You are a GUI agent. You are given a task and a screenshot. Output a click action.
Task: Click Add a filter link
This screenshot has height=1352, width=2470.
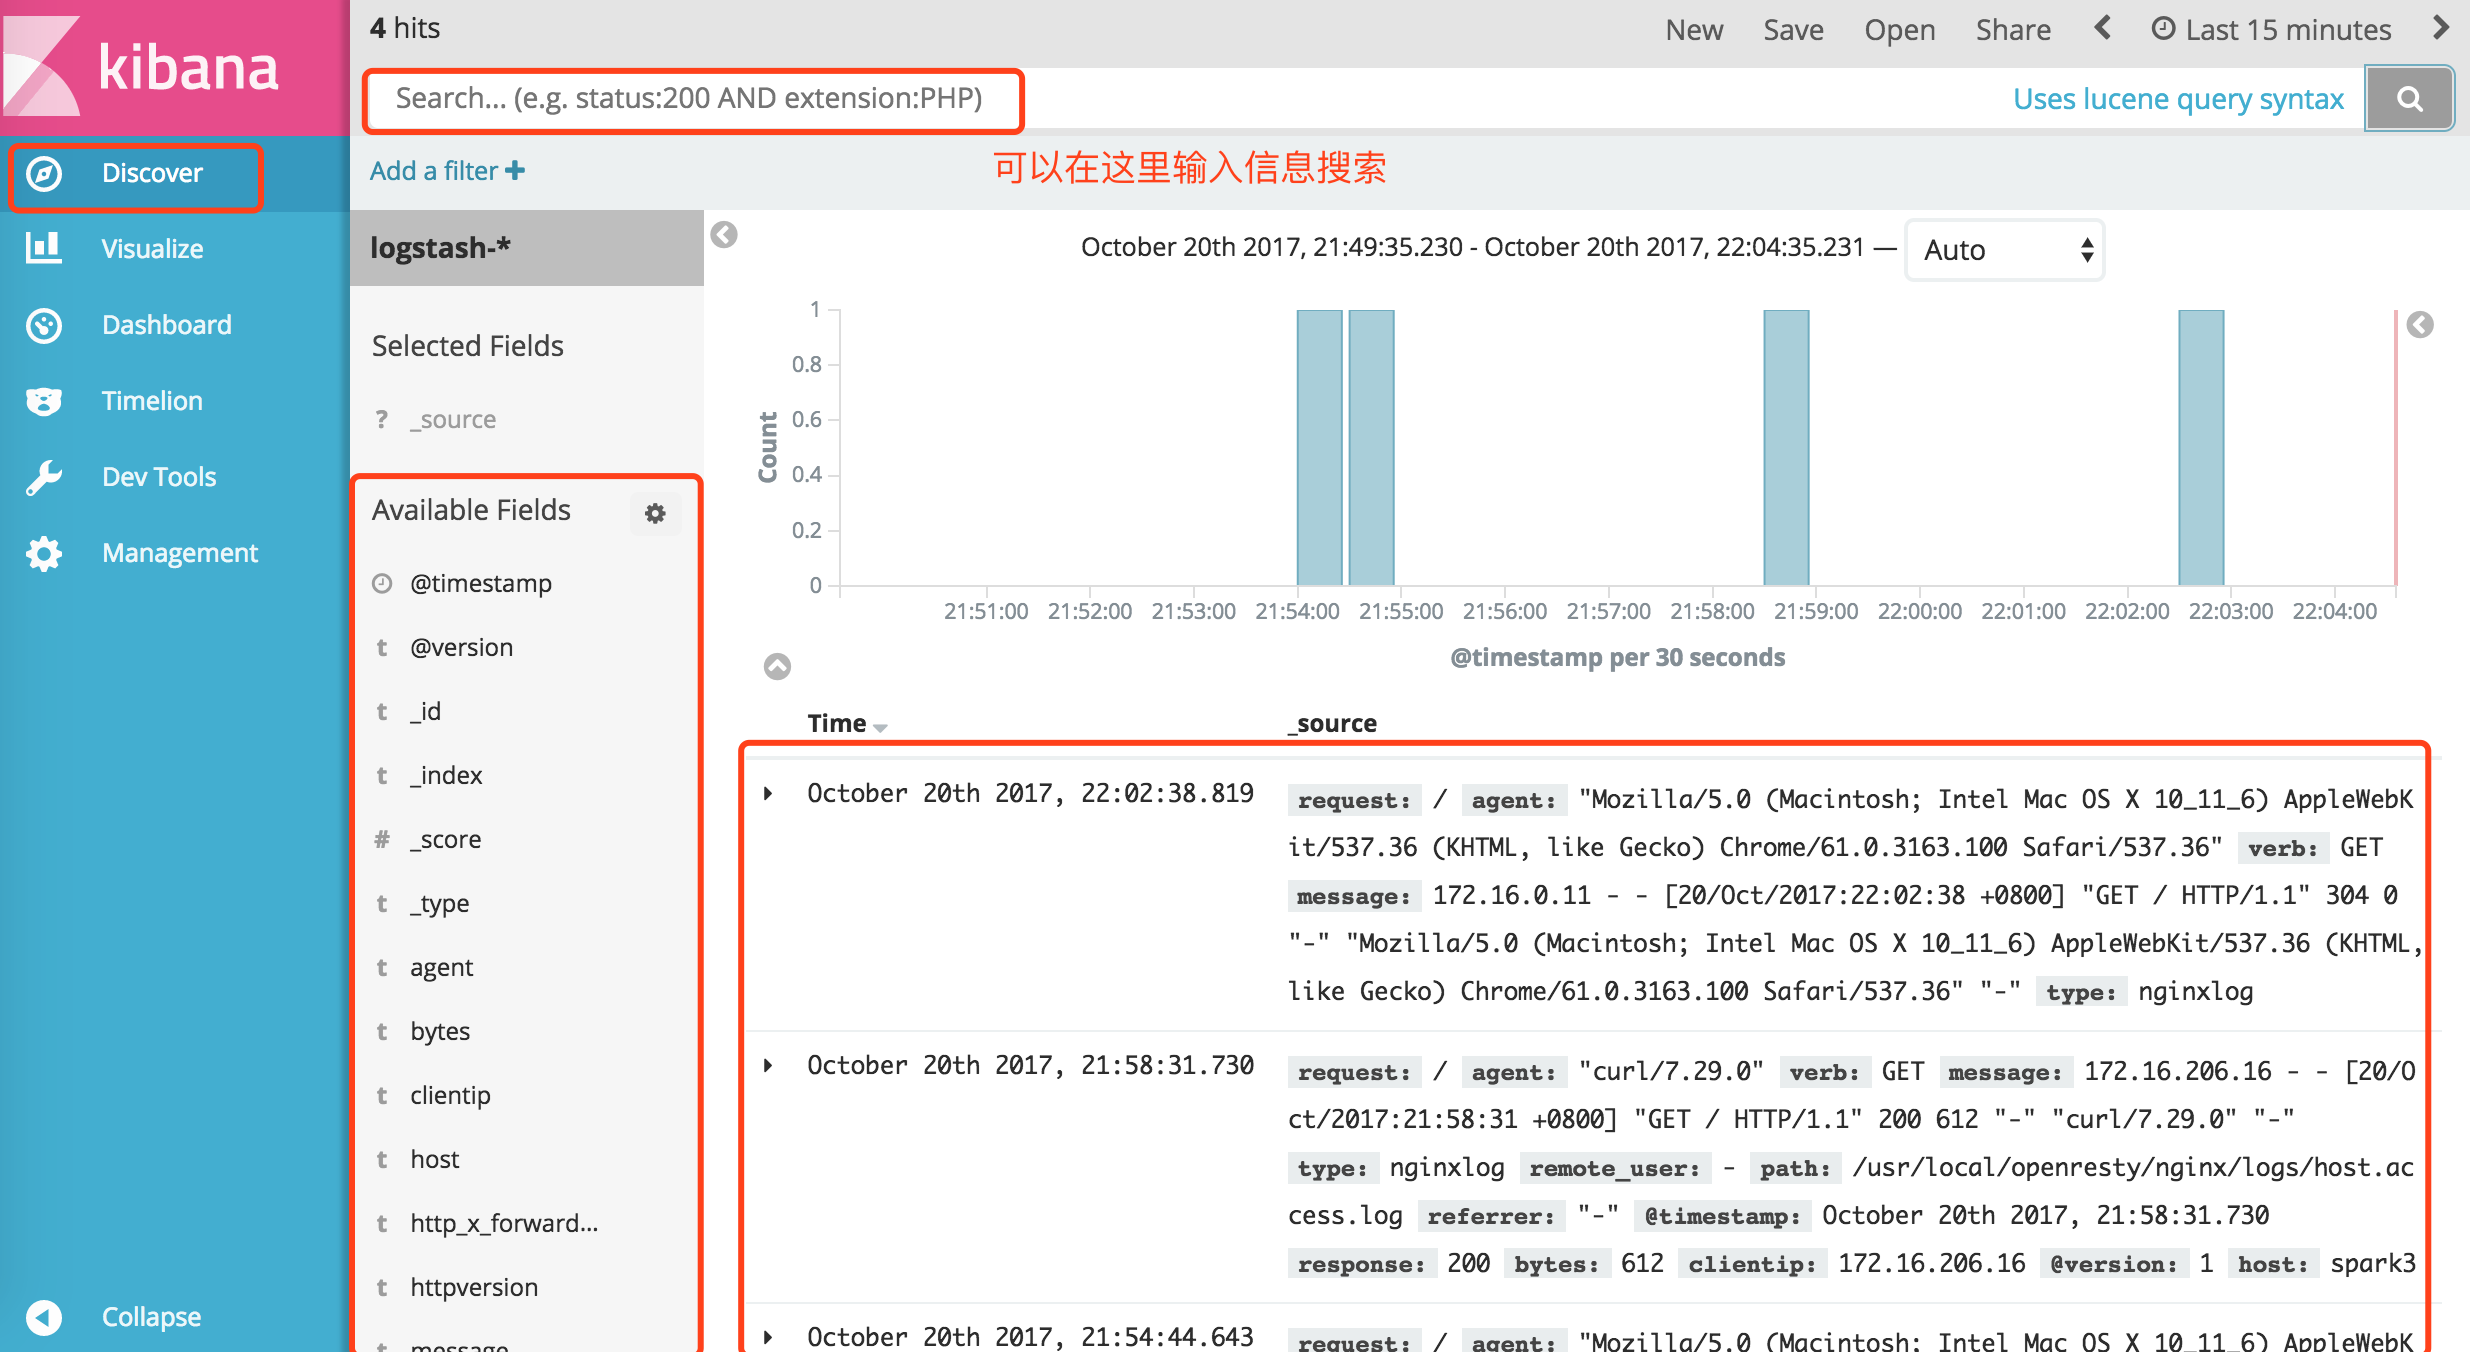tap(447, 171)
